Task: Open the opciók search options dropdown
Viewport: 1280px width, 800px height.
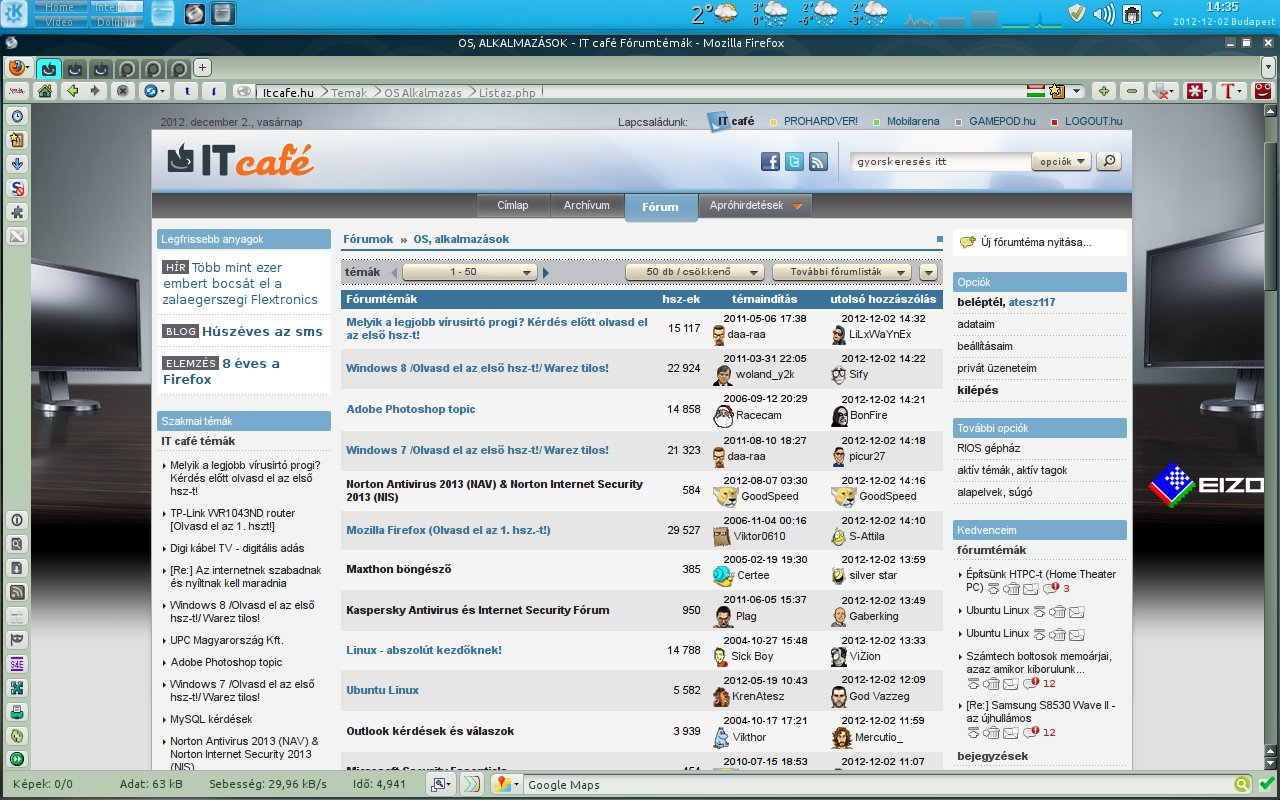Action: pos(1061,161)
